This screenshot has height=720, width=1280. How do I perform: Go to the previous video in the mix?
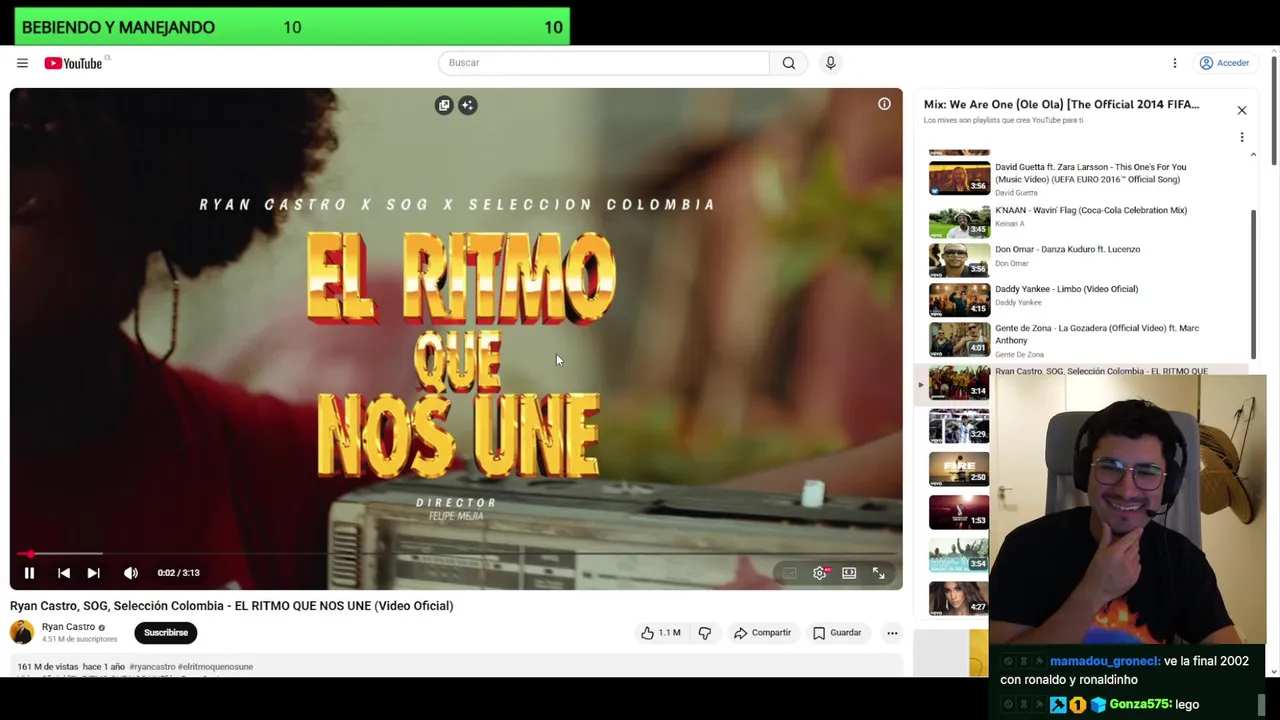tap(64, 573)
